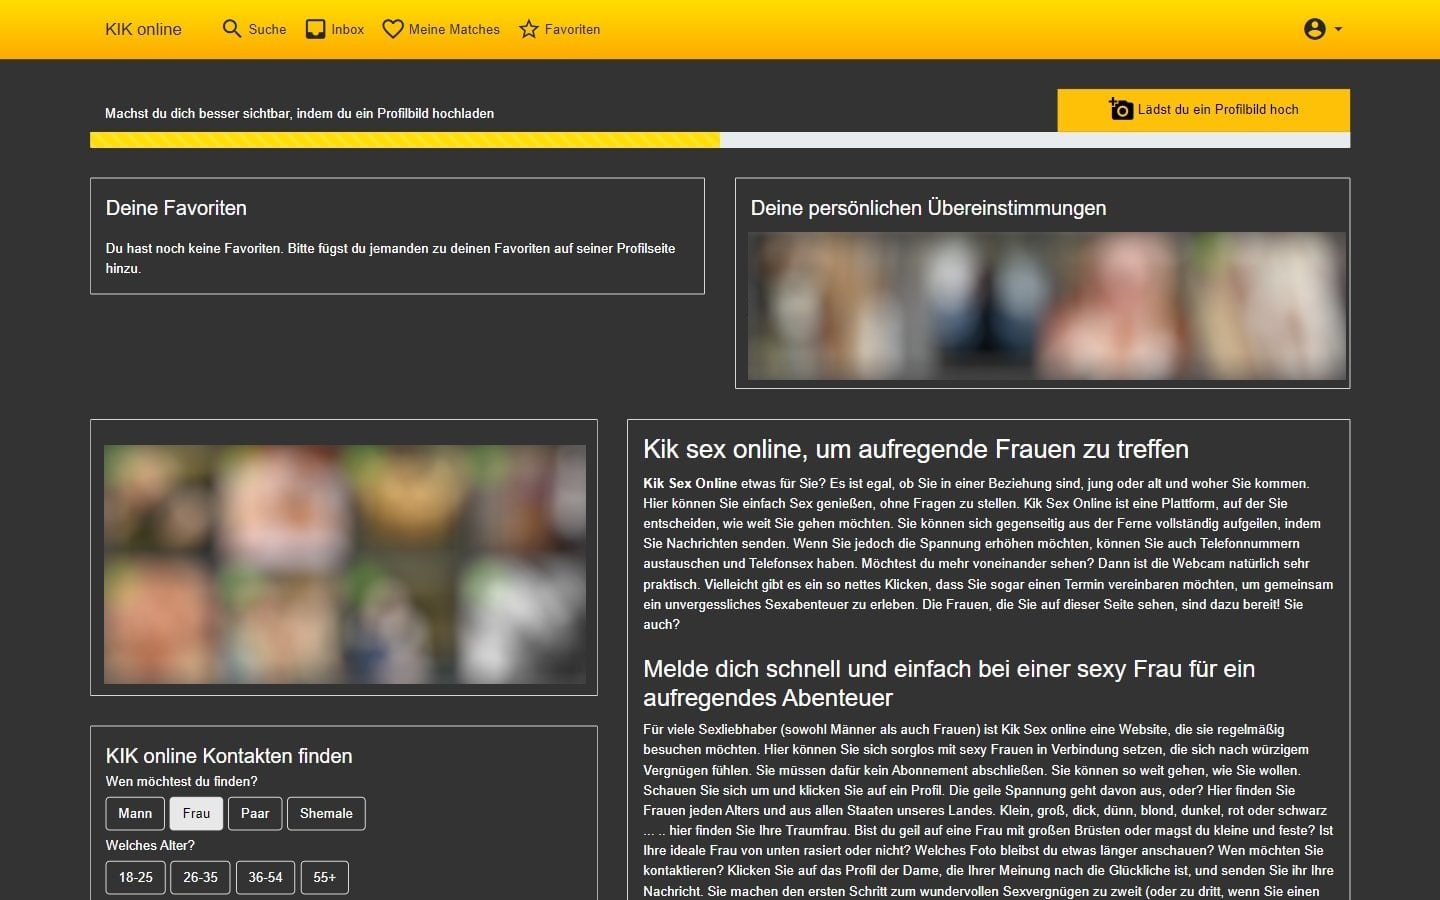Click 'Wen möchtest du finden?' label
The height and width of the screenshot is (900, 1440).
(181, 781)
